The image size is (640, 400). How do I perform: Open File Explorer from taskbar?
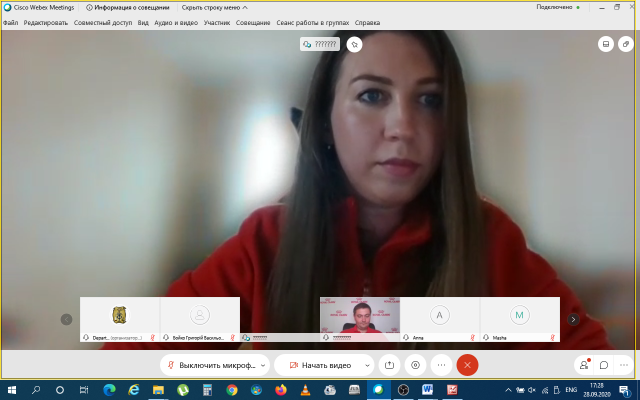(158, 390)
